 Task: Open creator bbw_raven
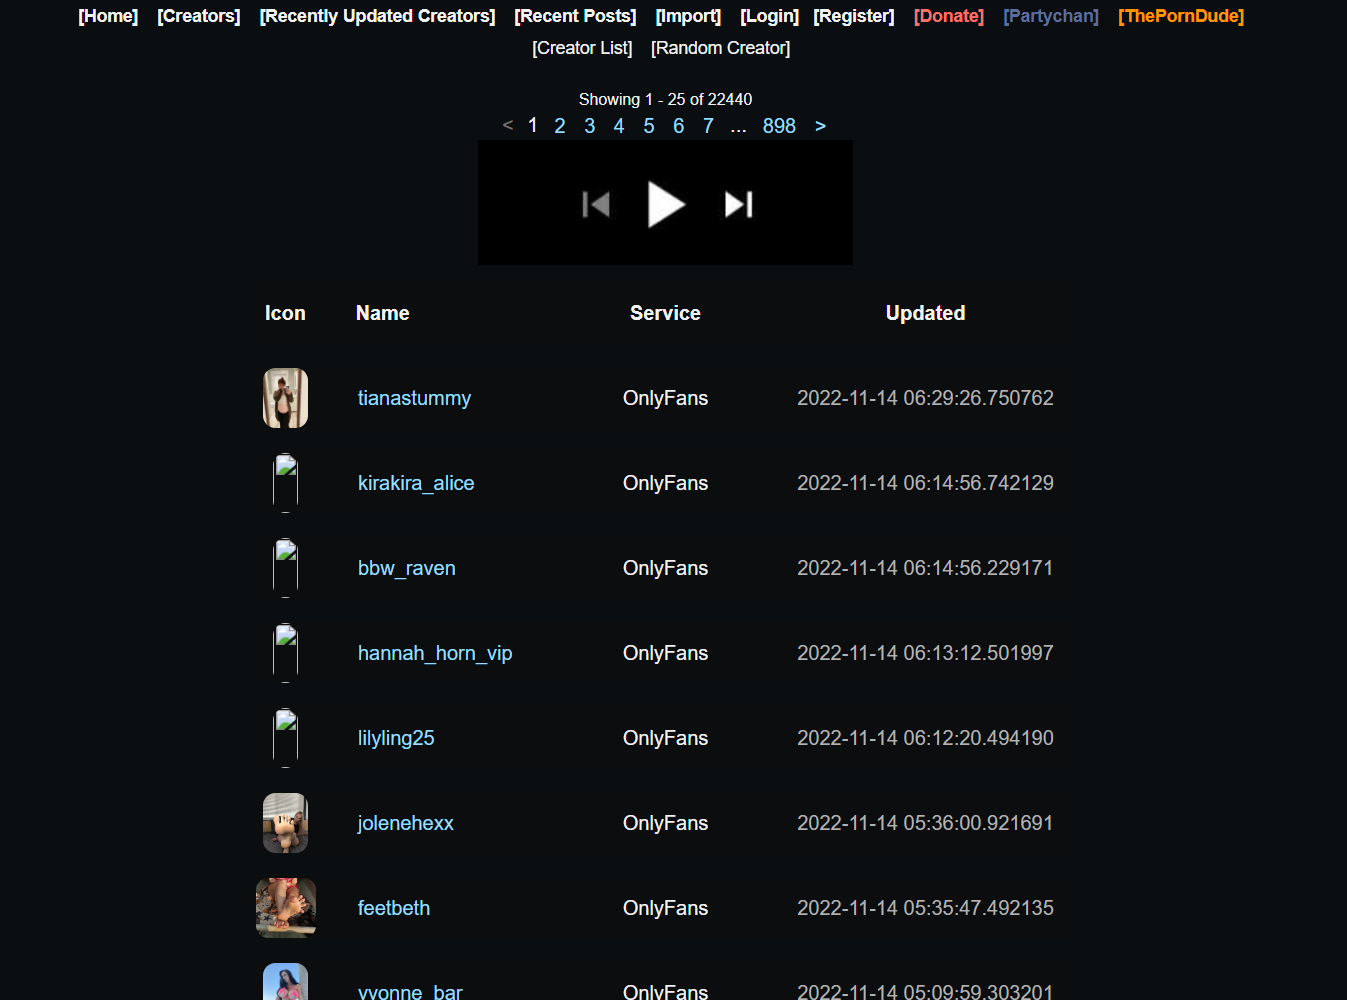coord(407,568)
